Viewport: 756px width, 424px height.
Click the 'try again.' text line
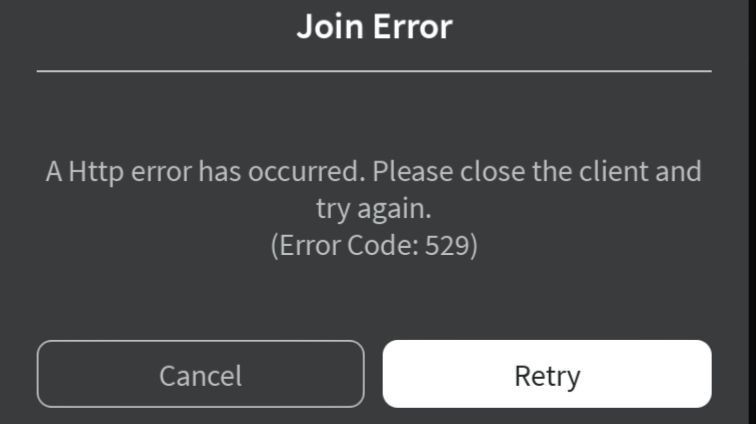(x=374, y=210)
